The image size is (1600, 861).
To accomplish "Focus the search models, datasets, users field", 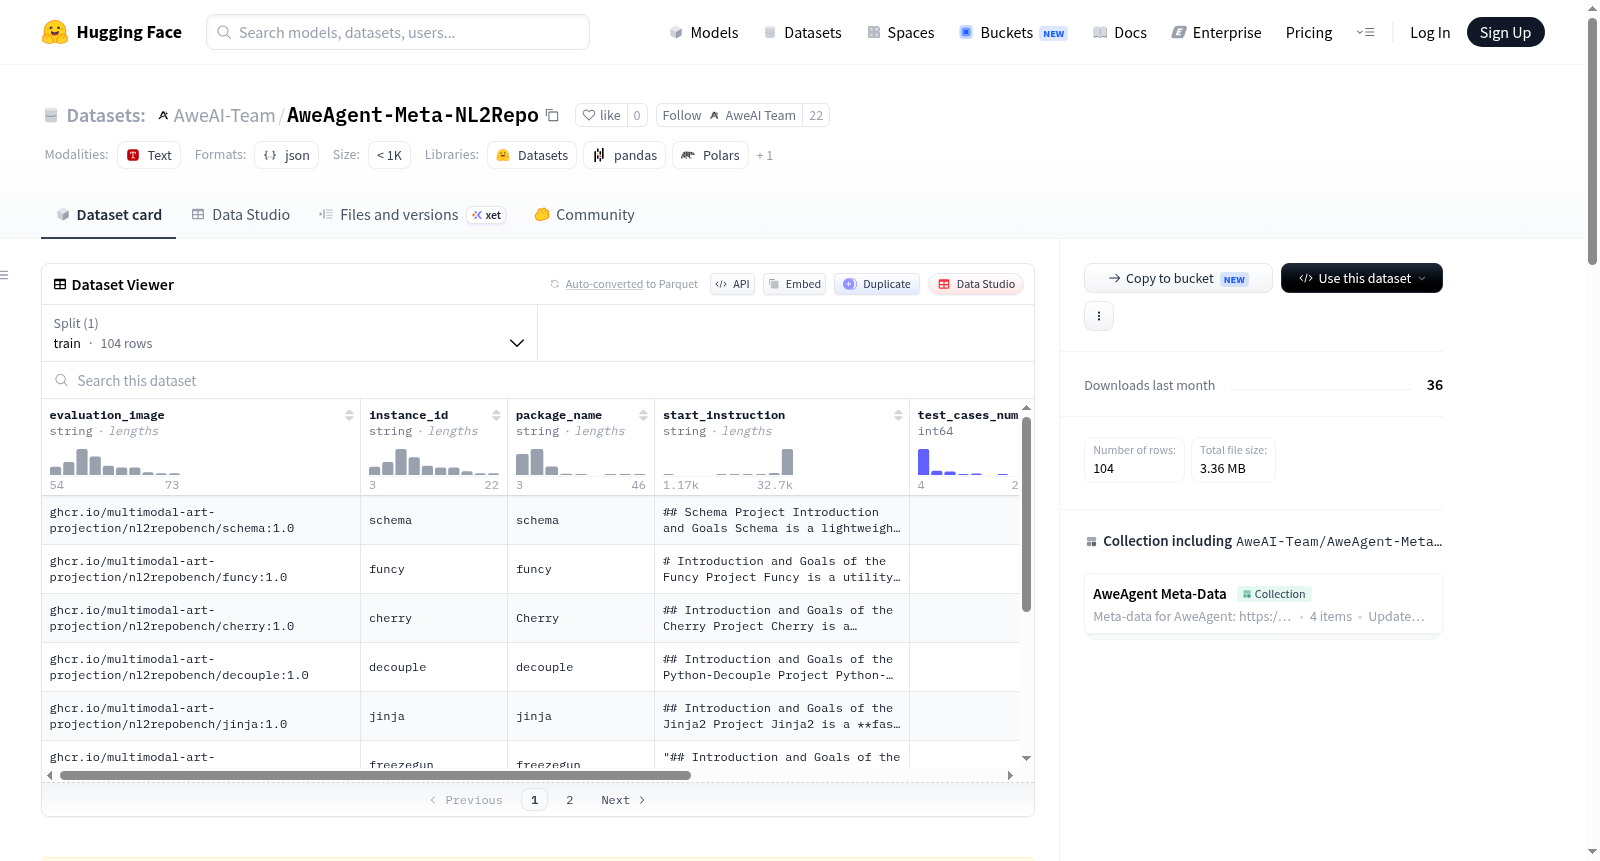I will (x=398, y=32).
